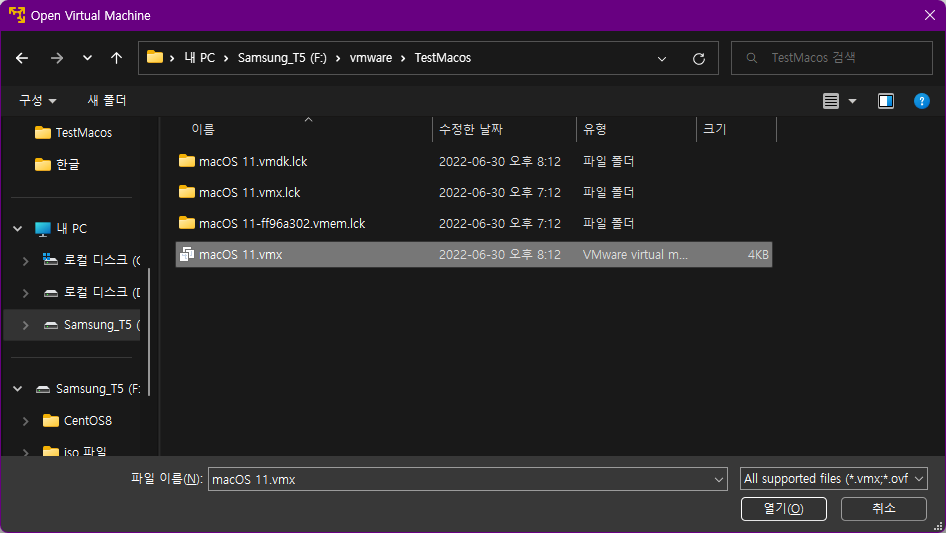Sort by 크기 column header
Viewport: 946px width, 533px height.
(x=714, y=129)
